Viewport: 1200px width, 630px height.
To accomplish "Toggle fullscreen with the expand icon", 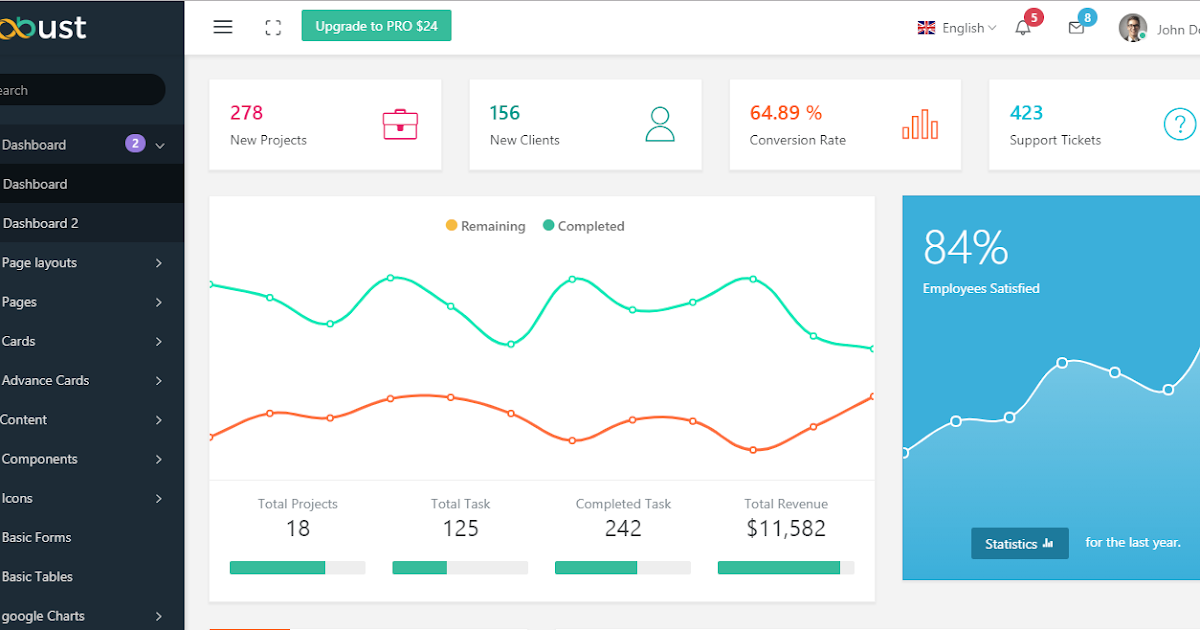I will [273, 28].
